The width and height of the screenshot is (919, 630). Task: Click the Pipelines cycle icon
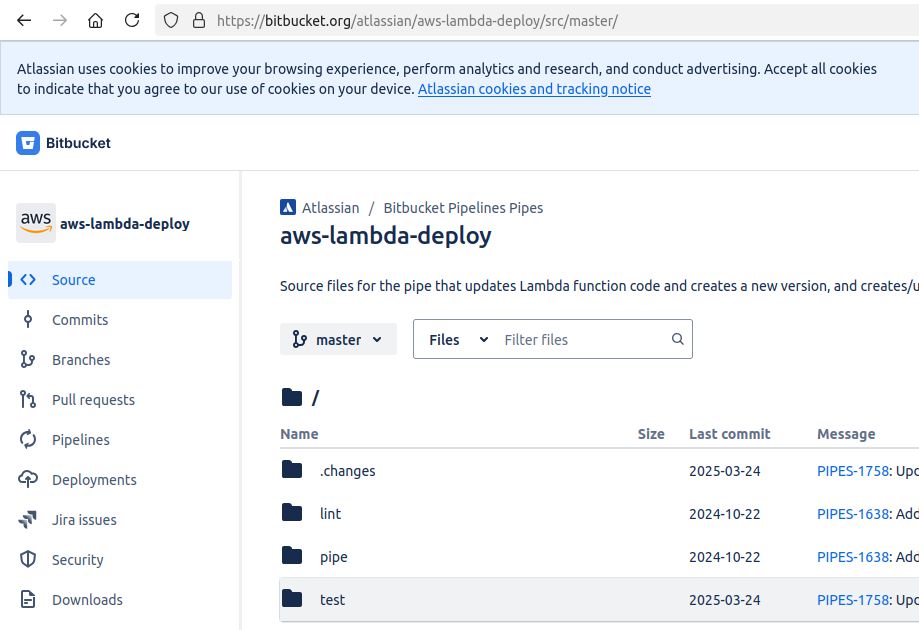click(28, 440)
